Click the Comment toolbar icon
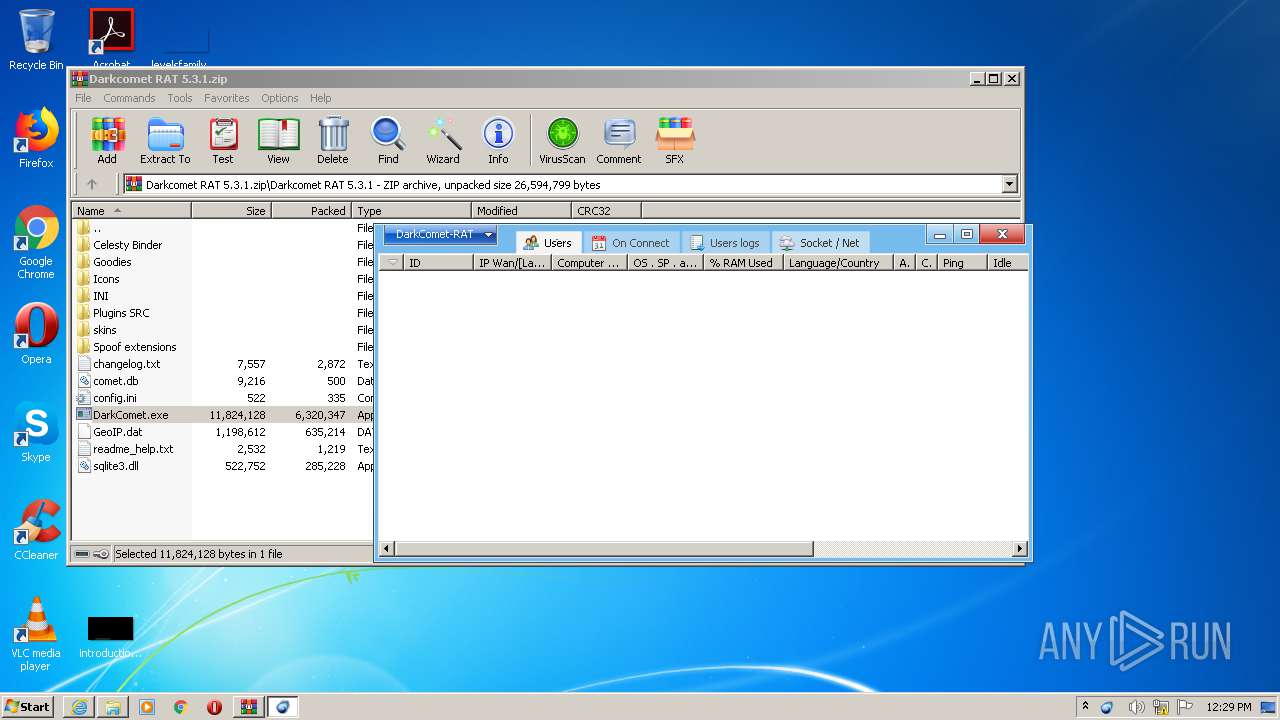 click(619, 140)
